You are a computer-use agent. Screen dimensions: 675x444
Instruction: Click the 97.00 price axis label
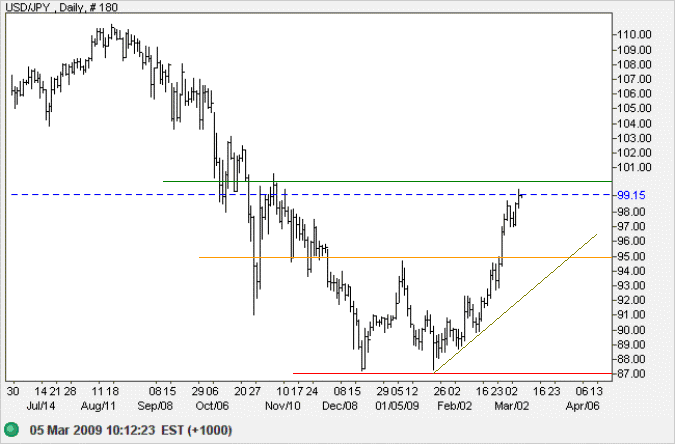pos(631,226)
